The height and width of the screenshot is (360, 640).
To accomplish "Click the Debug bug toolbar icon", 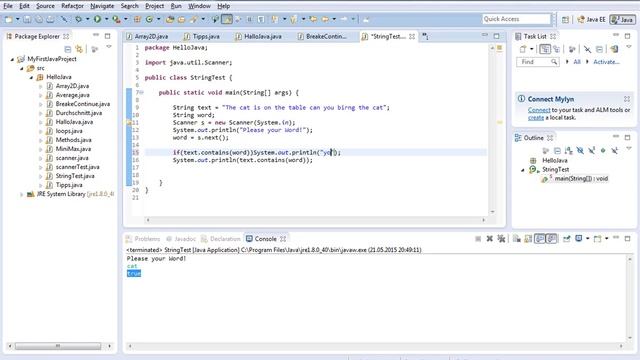I will tap(78, 19).
